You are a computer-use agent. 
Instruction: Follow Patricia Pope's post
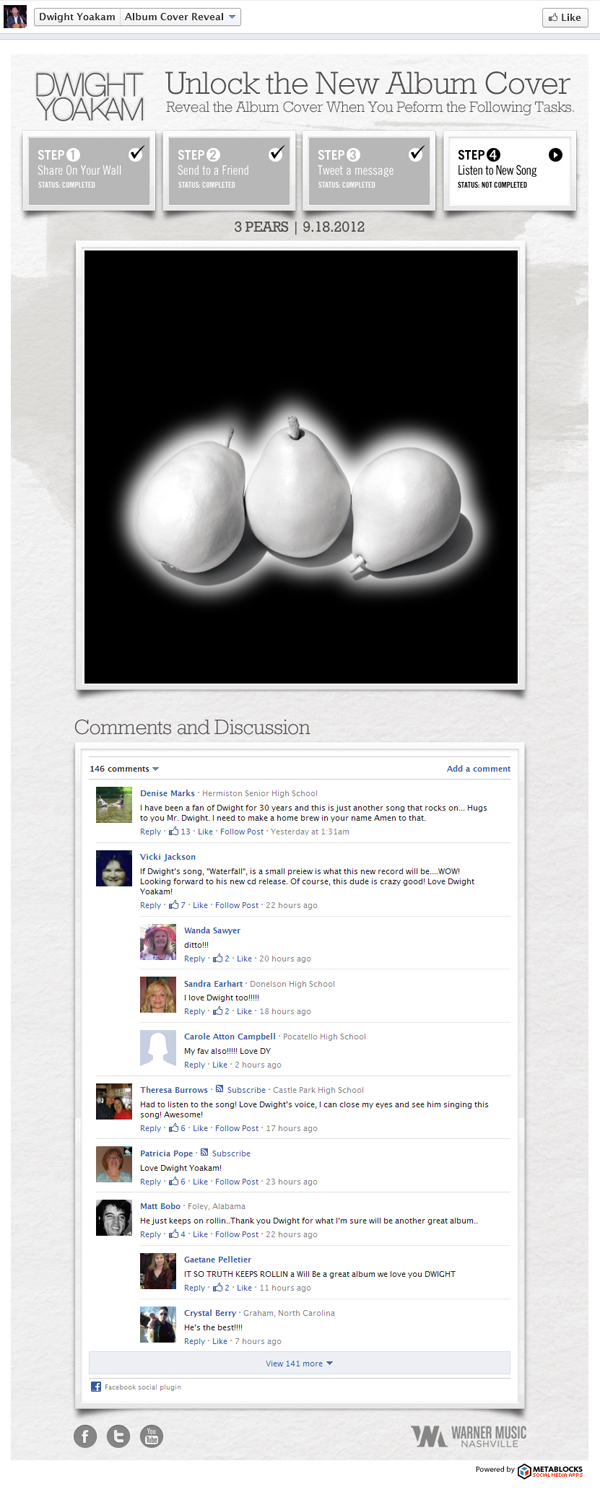point(237,1182)
